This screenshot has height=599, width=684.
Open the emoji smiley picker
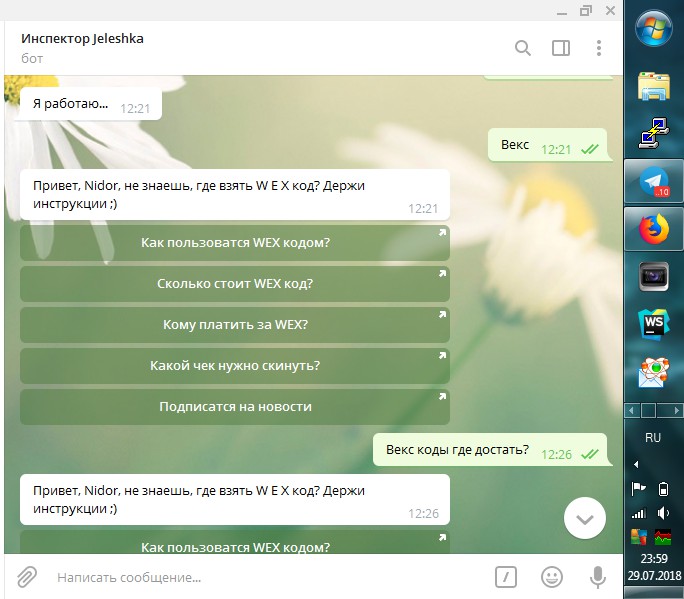pyautogui.click(x=551, y=577)
